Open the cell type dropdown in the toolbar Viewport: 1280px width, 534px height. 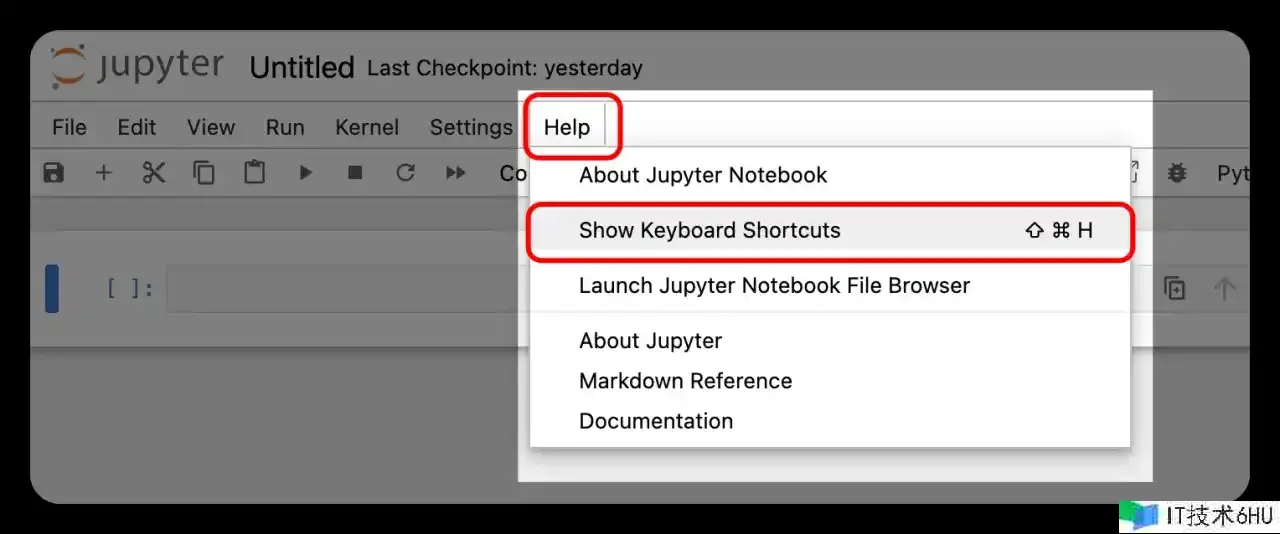tap(514, 173)
